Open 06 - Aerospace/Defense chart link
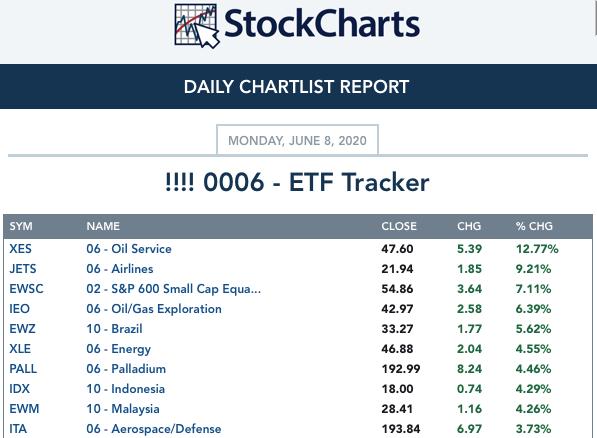 click(x=154, y=429)
